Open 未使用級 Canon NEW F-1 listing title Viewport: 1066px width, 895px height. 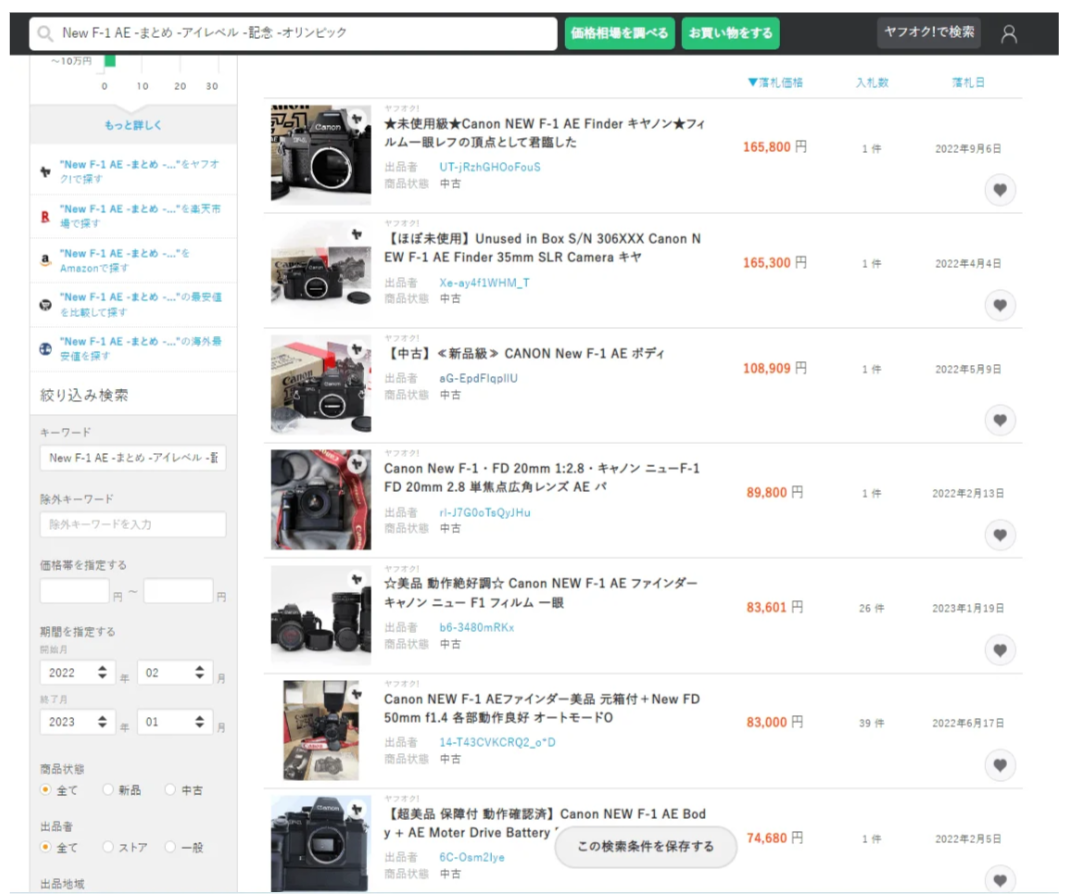(545, 133)
